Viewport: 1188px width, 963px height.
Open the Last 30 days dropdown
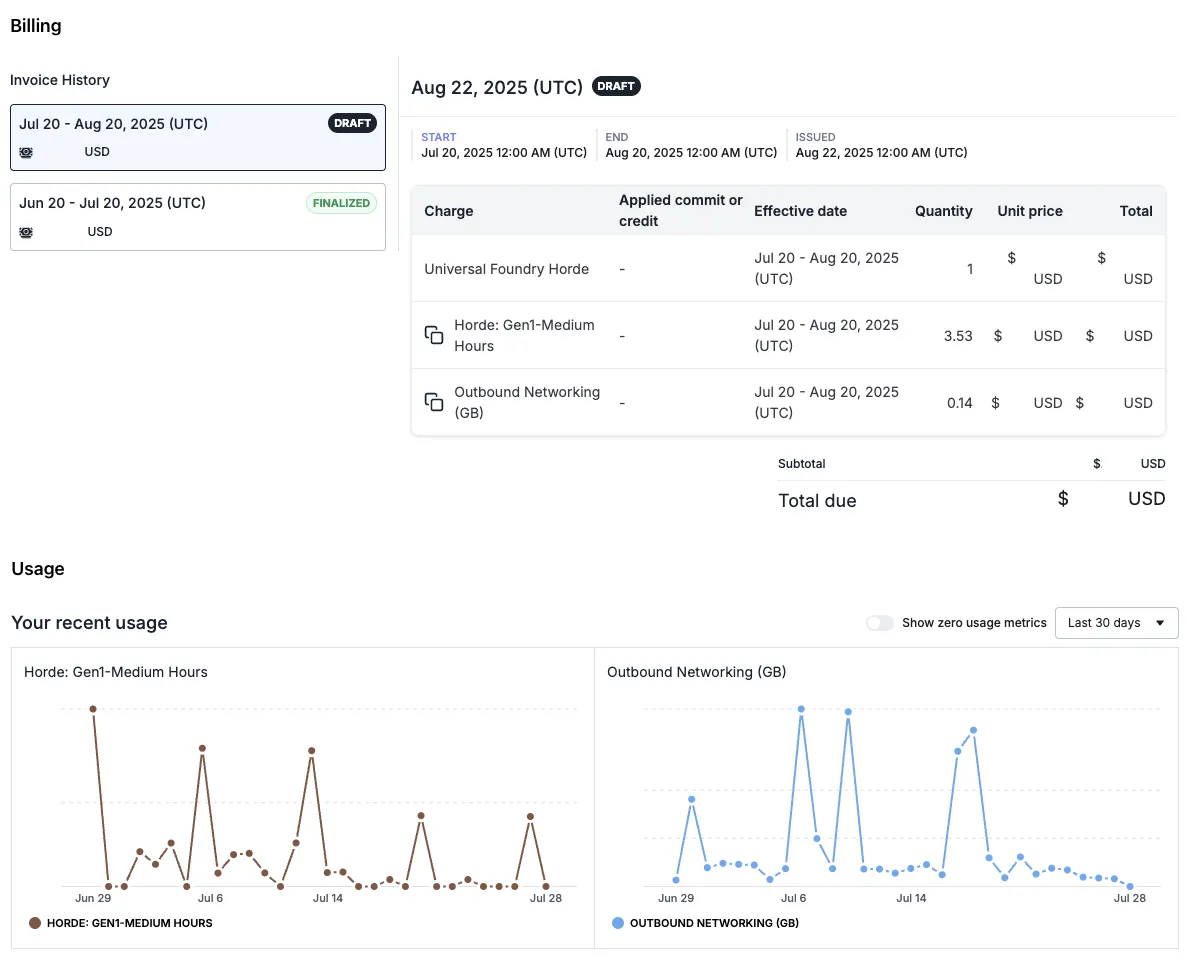click(x=1116, y=622)
